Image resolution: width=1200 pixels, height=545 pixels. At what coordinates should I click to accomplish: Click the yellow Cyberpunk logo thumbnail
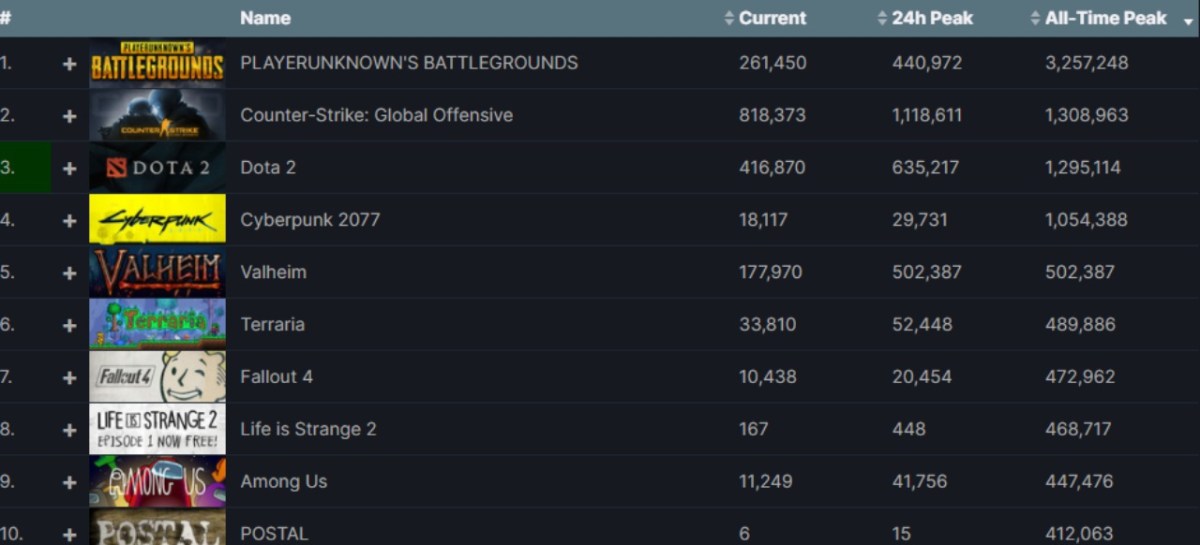157,220
